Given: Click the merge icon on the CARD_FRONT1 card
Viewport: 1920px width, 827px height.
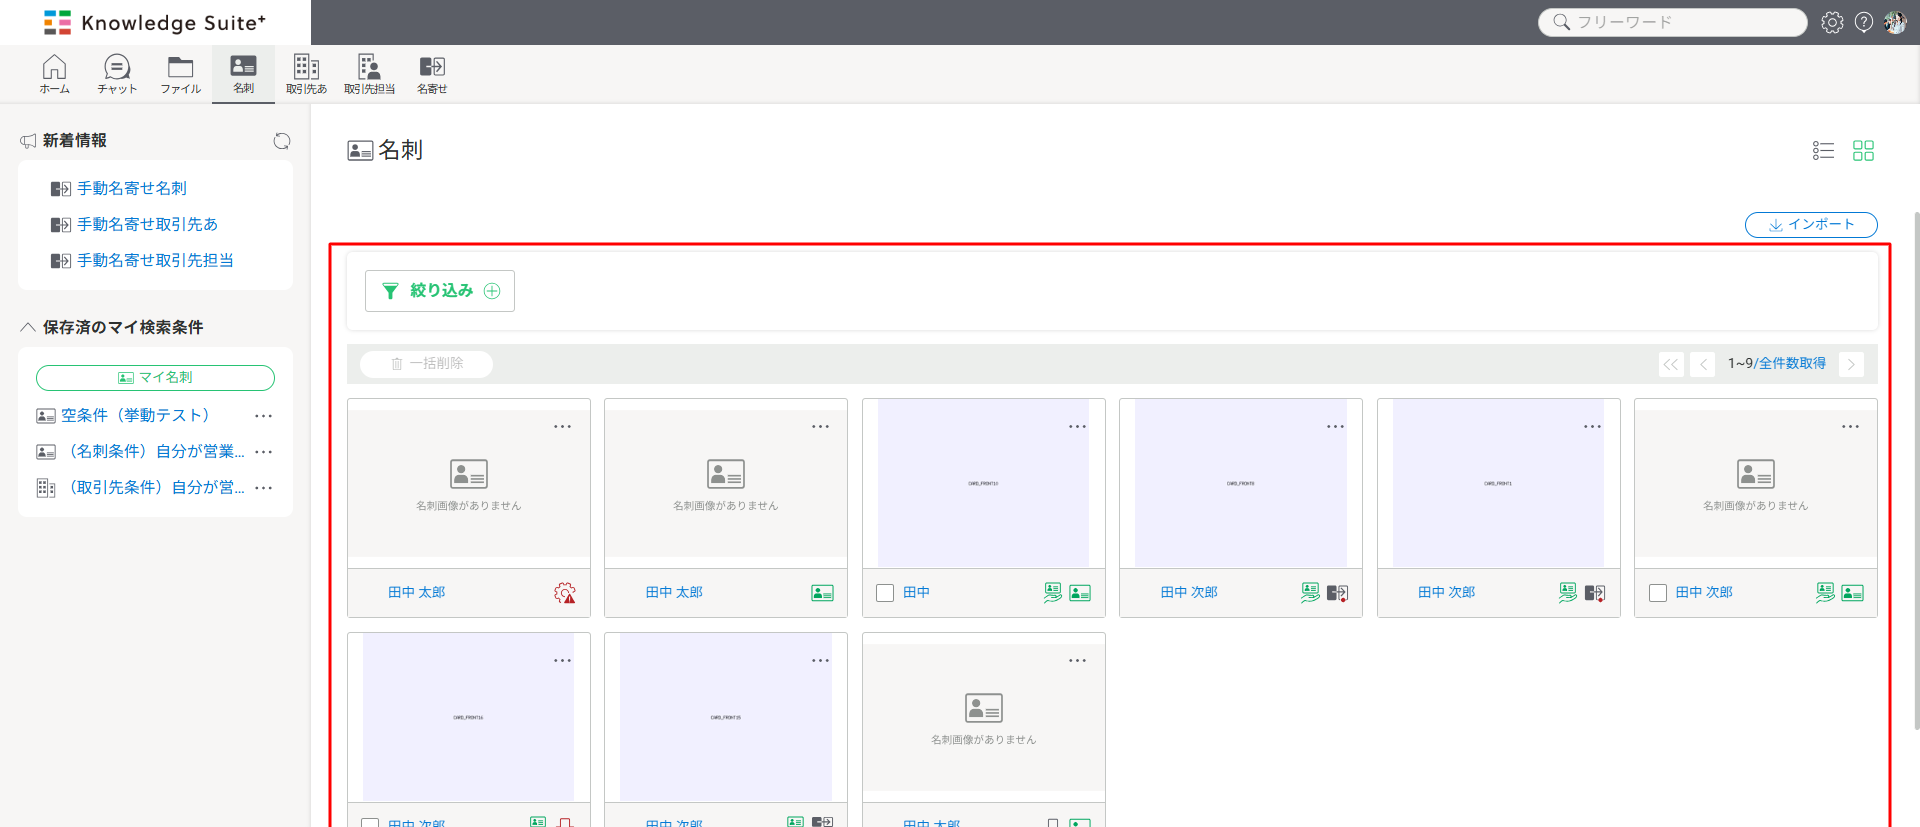Looking at the screenshot, I should (x=1595, y=593).
